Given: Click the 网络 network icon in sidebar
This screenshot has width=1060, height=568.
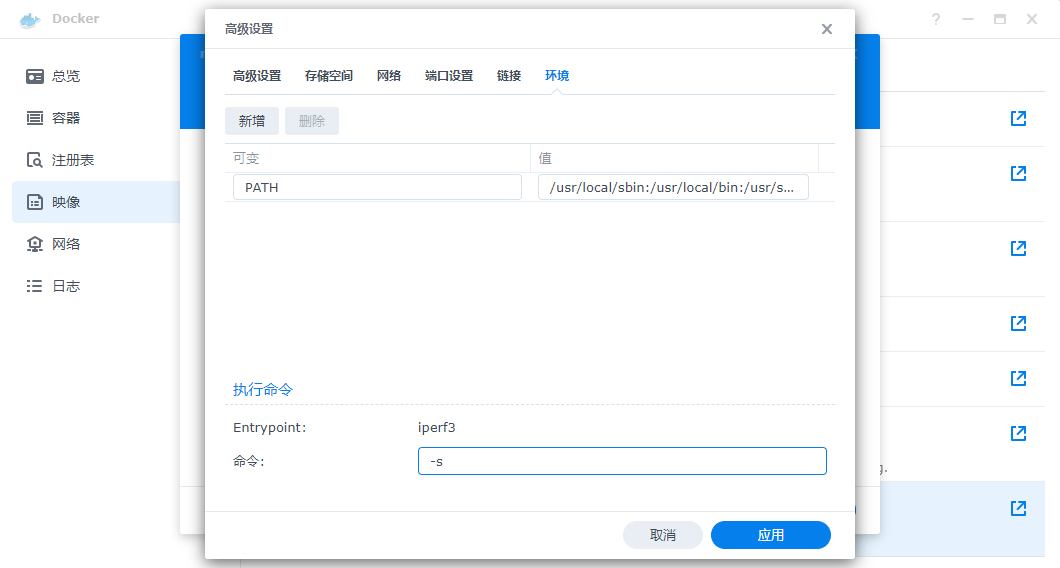Looking at the screenshot, I should point(35,244).
